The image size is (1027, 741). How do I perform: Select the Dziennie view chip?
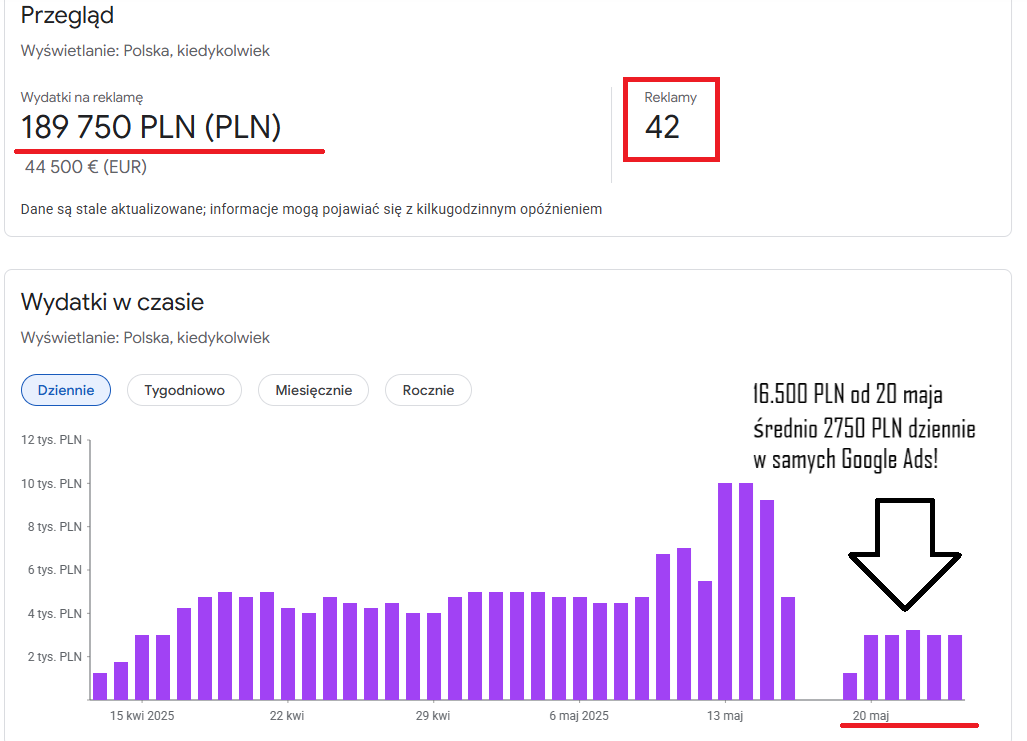(x=66, y=390)
